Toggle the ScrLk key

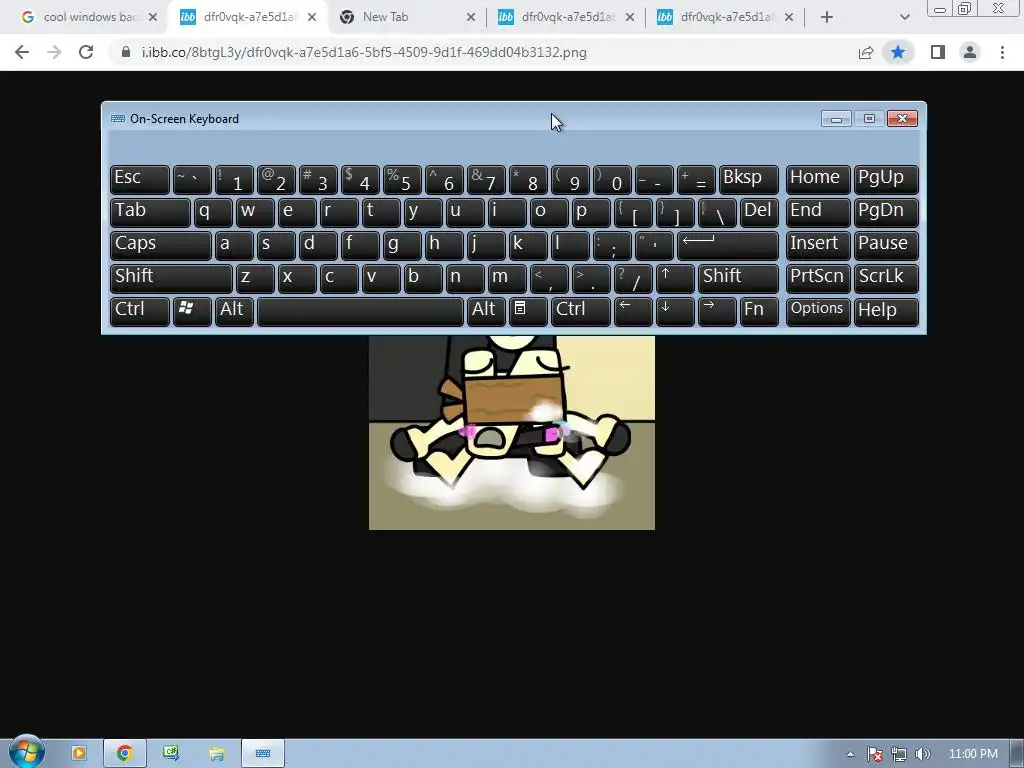886,278
